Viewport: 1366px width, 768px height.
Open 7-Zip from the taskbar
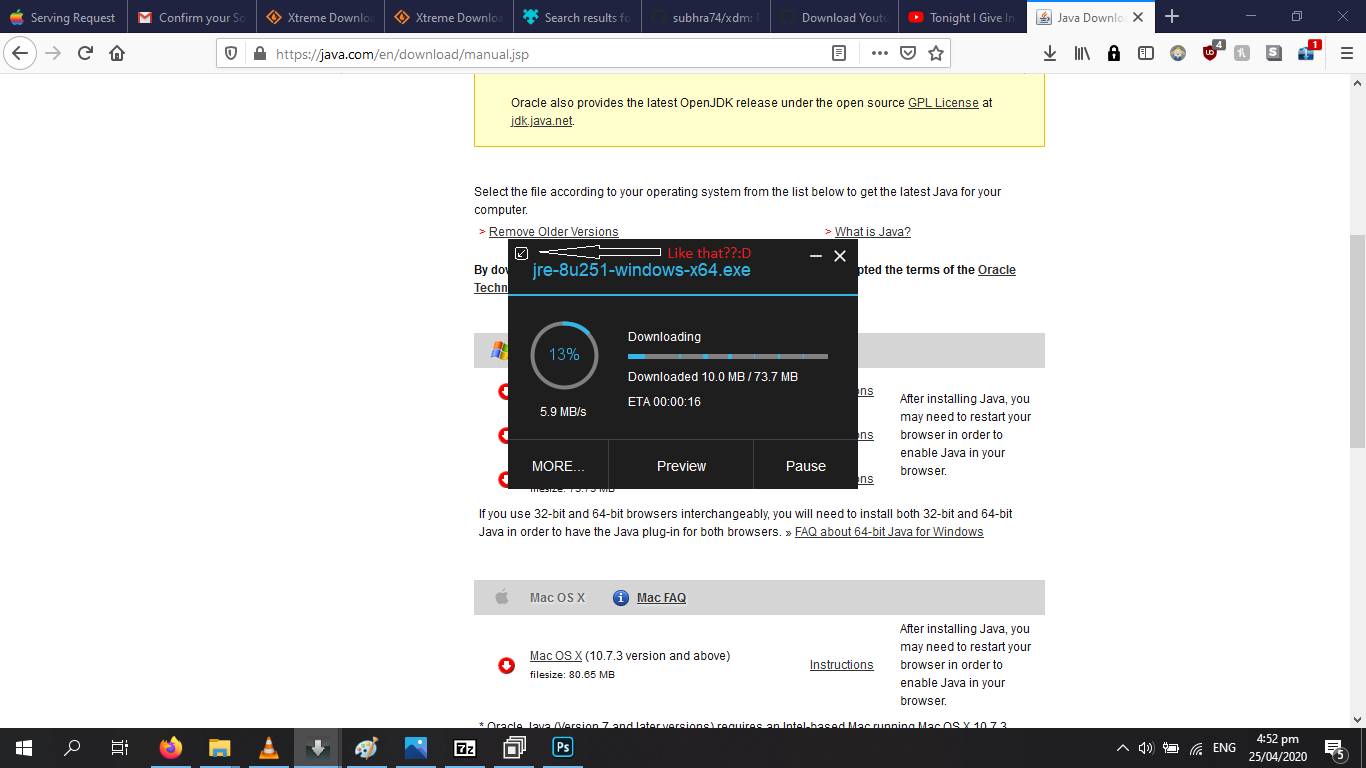point(464,747)
